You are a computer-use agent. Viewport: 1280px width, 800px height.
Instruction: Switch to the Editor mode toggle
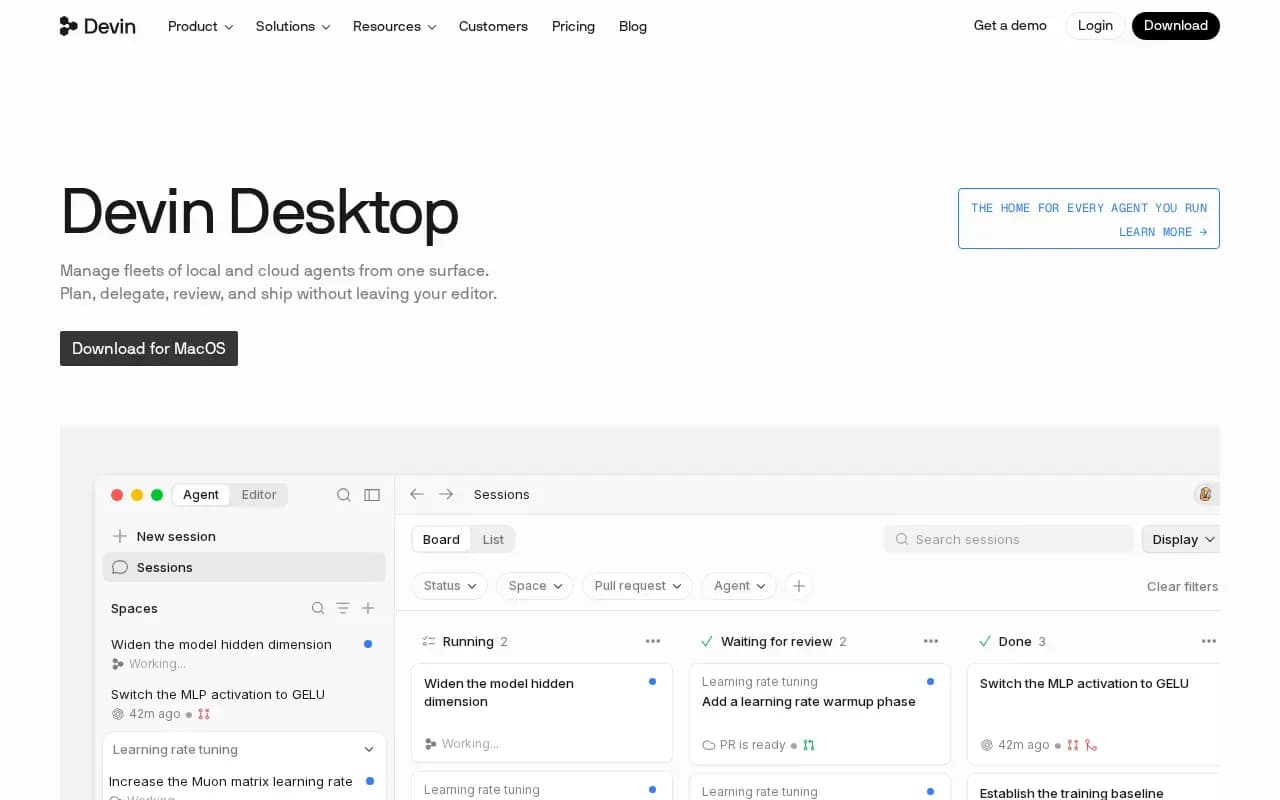tap(259, 495)
